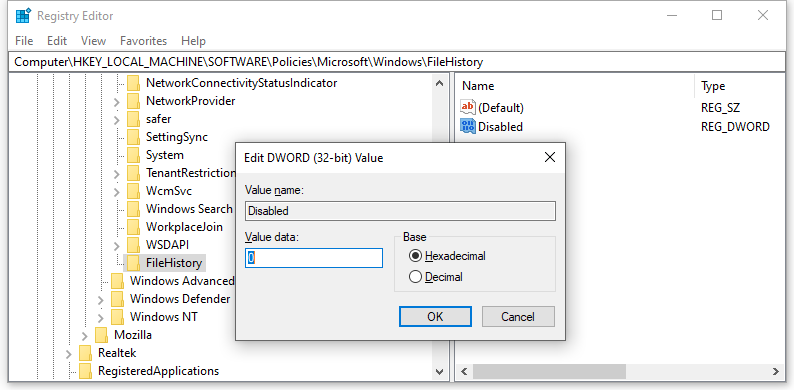The width and height of the screenshot is (794, 390).
Task: Click the REG_DWORD type cell
Action: tap(735, 127)
